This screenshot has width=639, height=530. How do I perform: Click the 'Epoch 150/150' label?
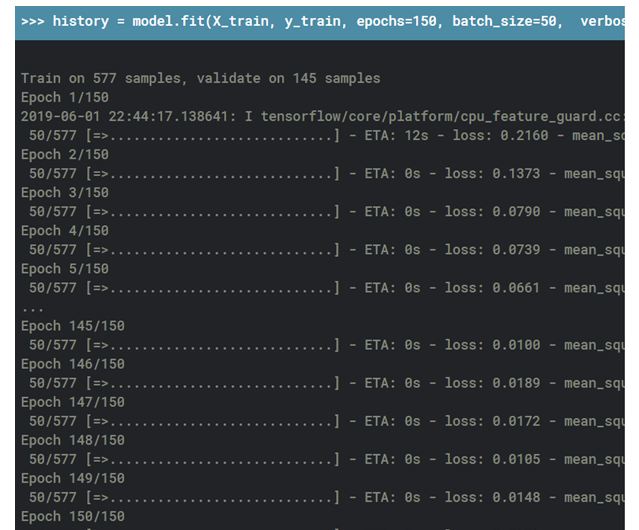tap(72, 516)
